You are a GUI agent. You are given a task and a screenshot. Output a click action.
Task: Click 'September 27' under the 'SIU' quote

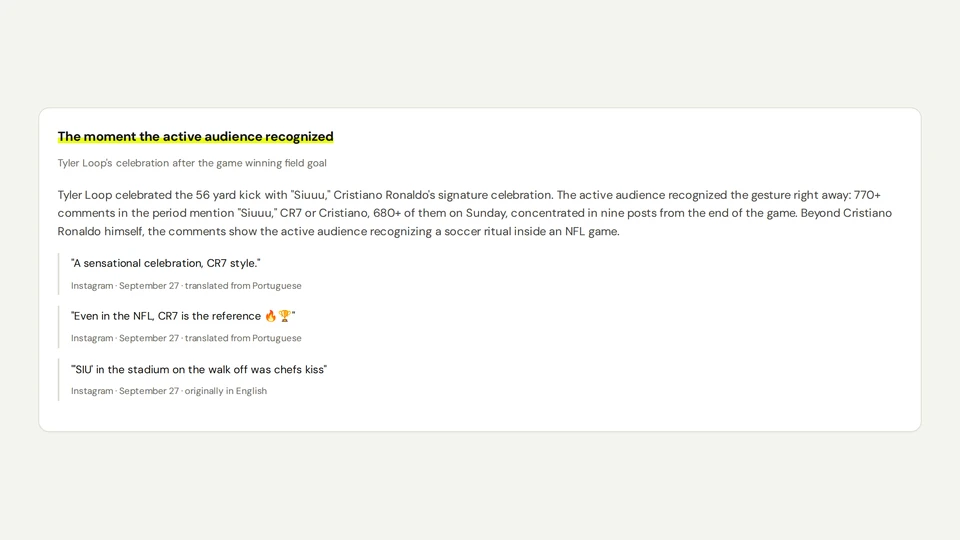pyautogui.click(x=149, y=391)
